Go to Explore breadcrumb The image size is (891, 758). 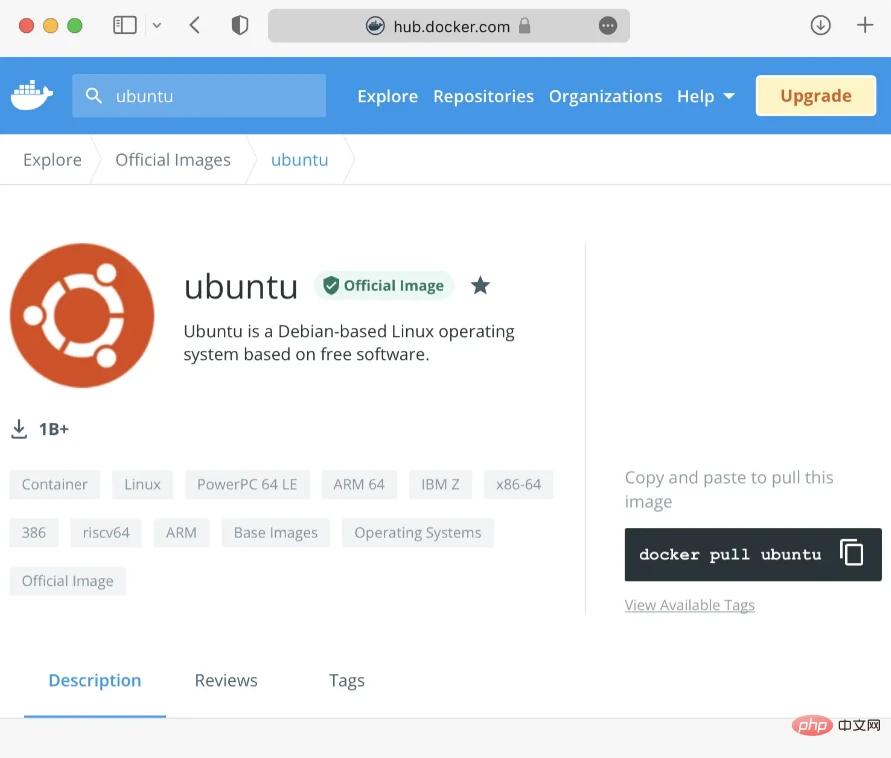click(x=52, y=160)
